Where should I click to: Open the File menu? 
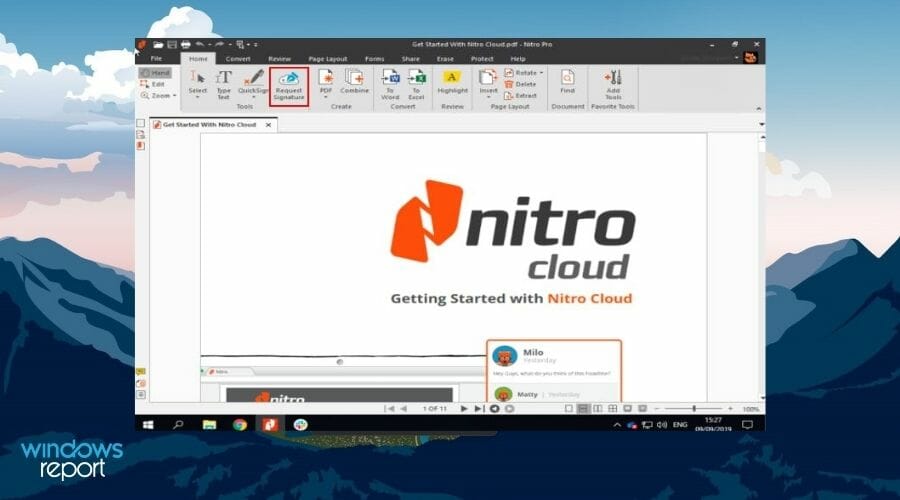click(x=156, y=59)
